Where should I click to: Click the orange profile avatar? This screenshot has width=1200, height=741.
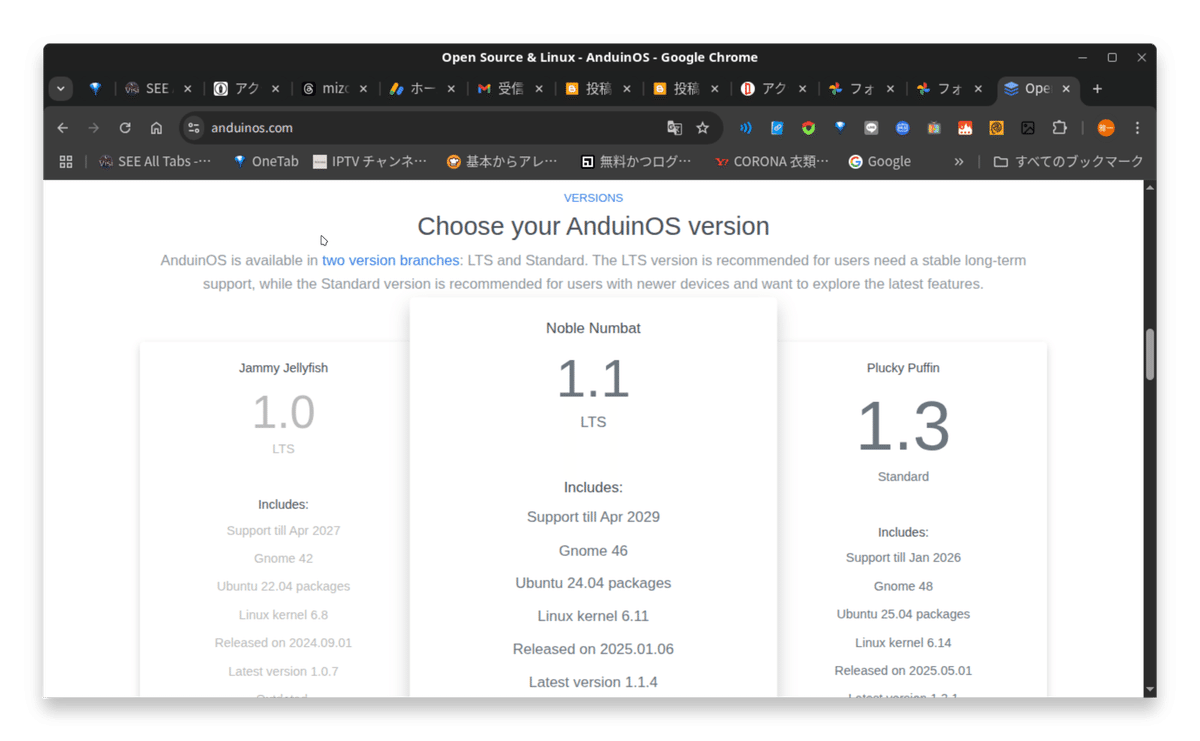(1104, 127)
